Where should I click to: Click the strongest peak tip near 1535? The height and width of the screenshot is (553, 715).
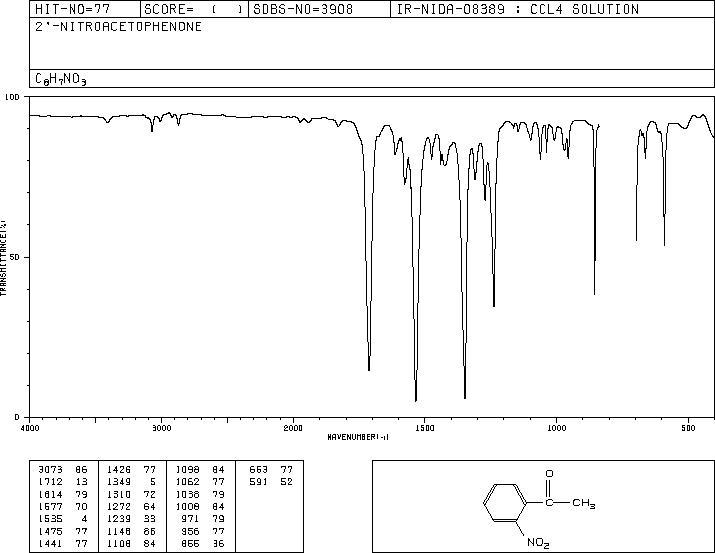[416, 401]
